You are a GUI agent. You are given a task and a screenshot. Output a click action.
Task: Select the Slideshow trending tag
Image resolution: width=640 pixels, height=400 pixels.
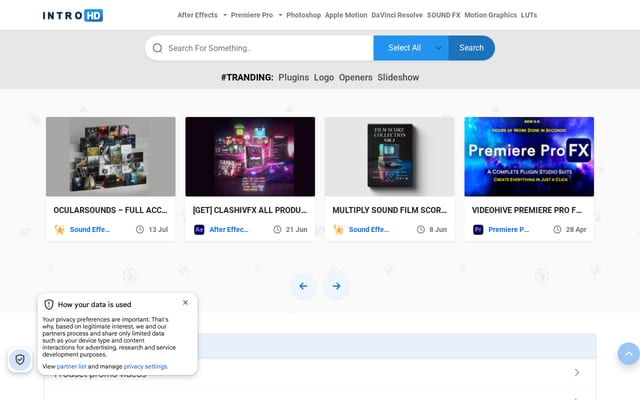click(x=398, y=77)
